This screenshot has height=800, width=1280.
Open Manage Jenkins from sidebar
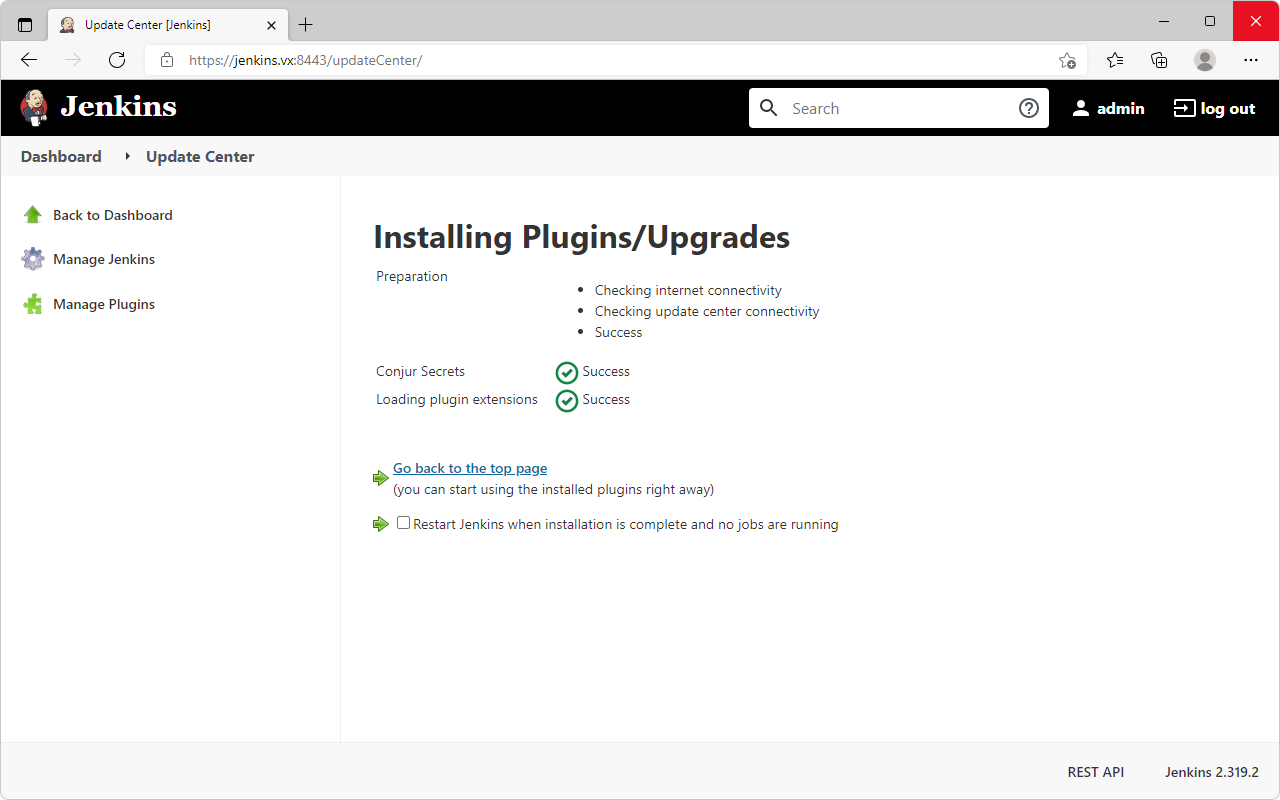pos(104,259)
